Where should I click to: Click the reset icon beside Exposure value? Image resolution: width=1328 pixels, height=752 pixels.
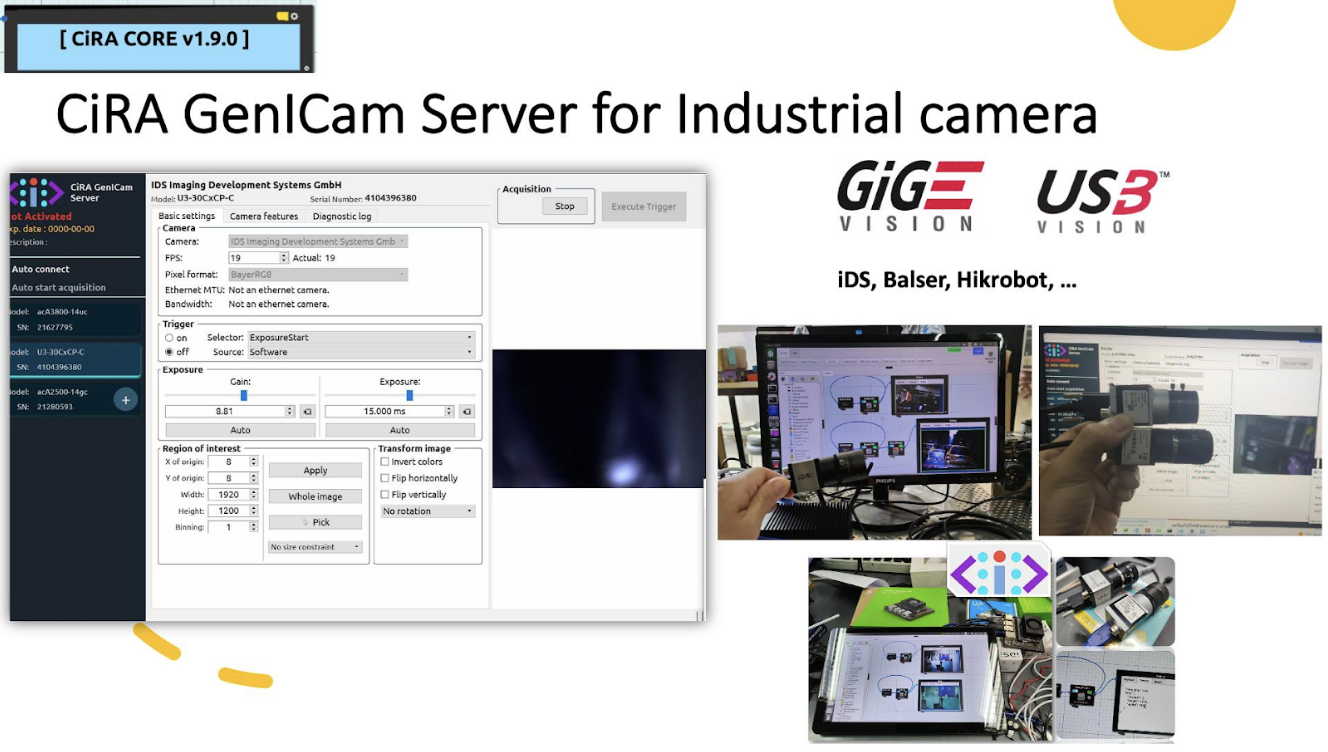click(x=467, y=411)
